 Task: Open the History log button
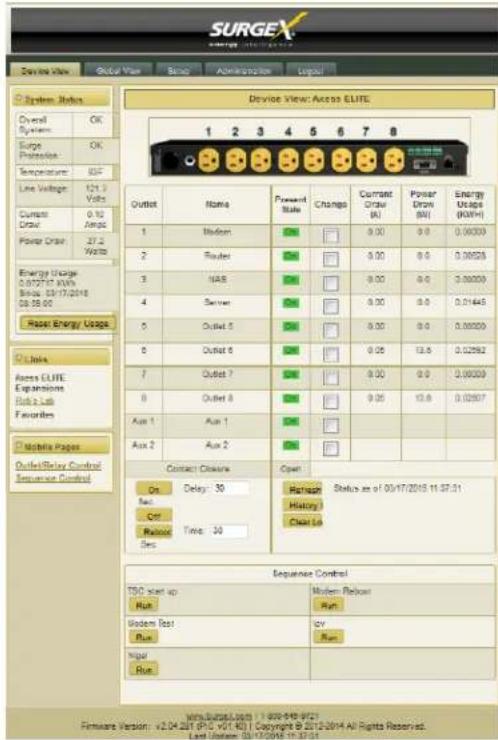click(303, 505)
